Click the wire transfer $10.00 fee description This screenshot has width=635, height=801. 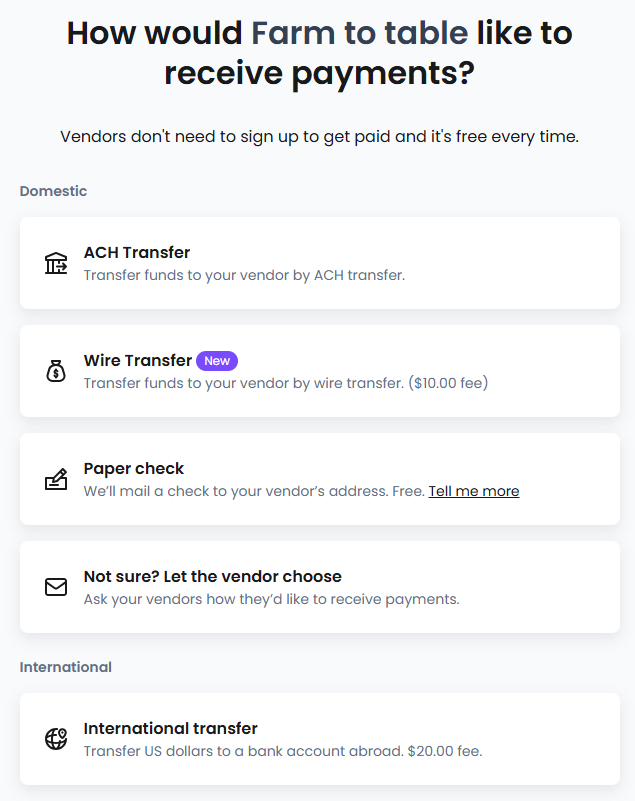(285, 383)
